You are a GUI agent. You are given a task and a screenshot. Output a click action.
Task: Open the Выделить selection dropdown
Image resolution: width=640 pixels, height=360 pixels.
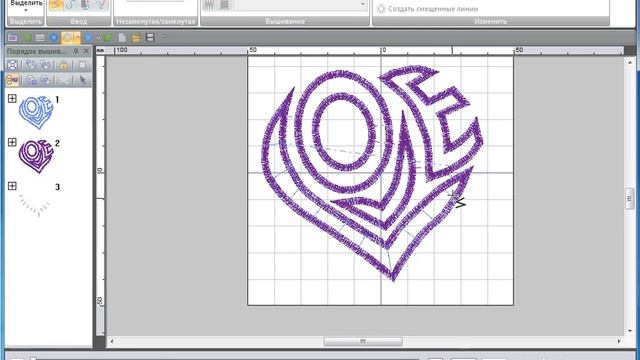[x=26, y=6]
